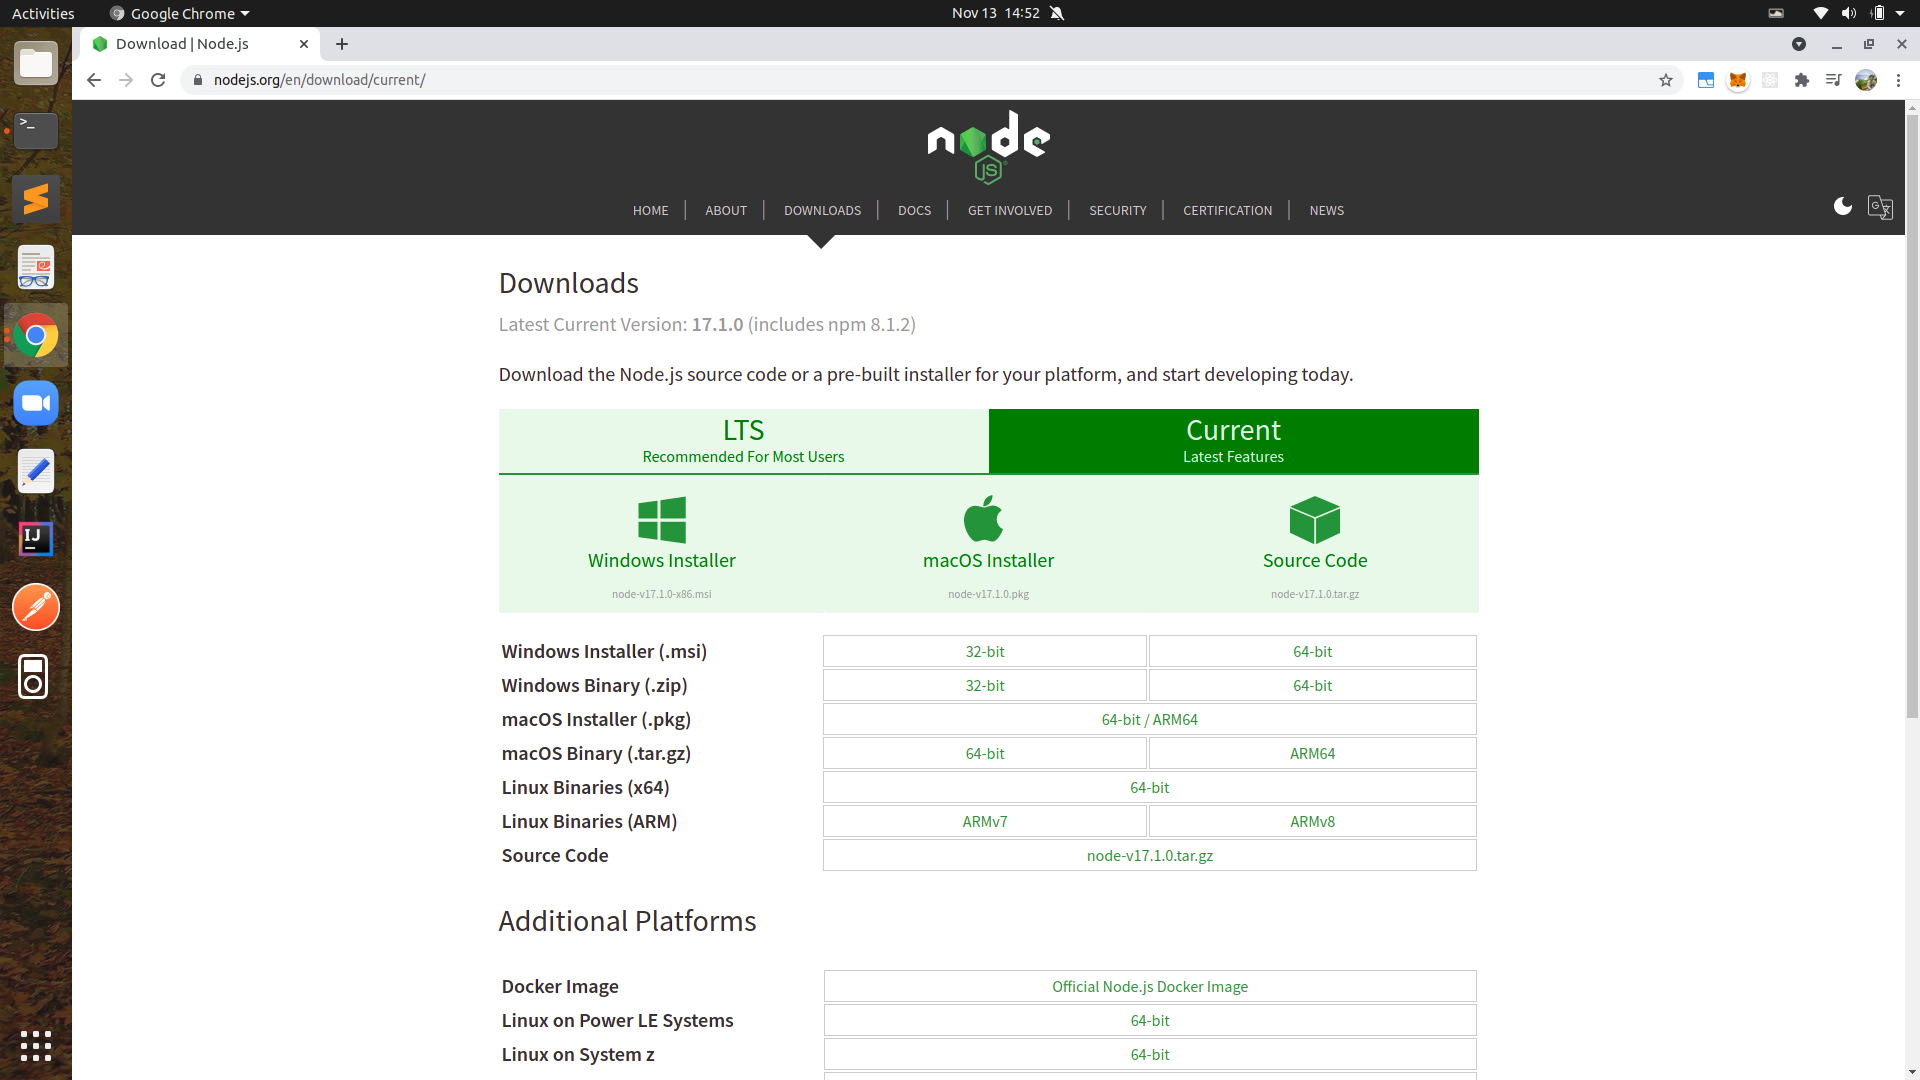
Task: Navigate to DOCS in the Node.js navigation
Action: (x=914, y=210)
